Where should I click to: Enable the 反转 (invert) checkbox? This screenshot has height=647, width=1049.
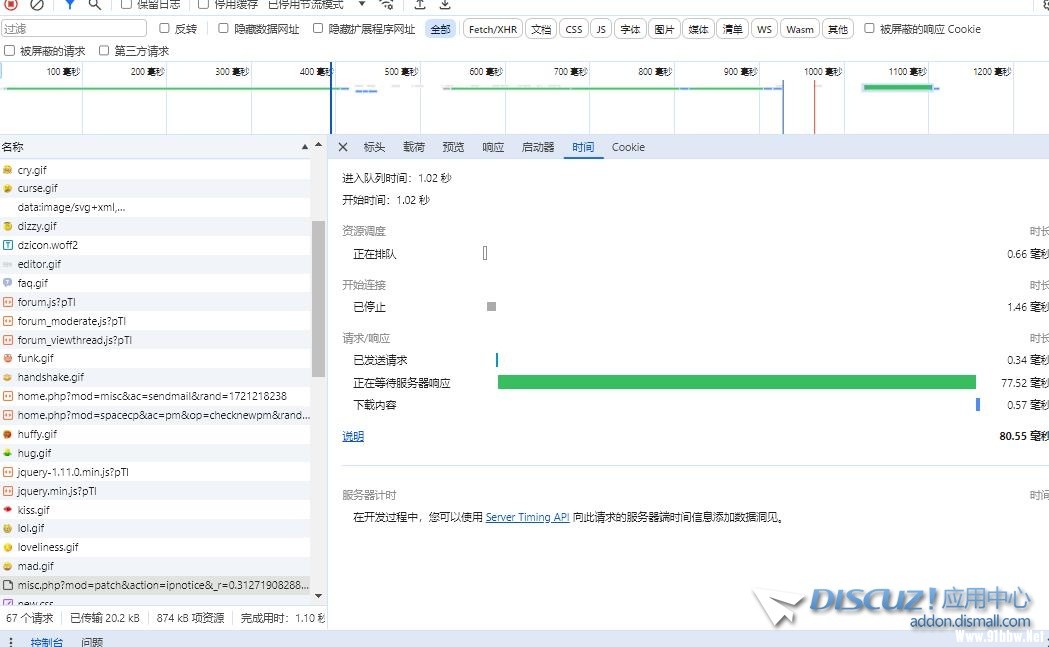pos(166,29)
